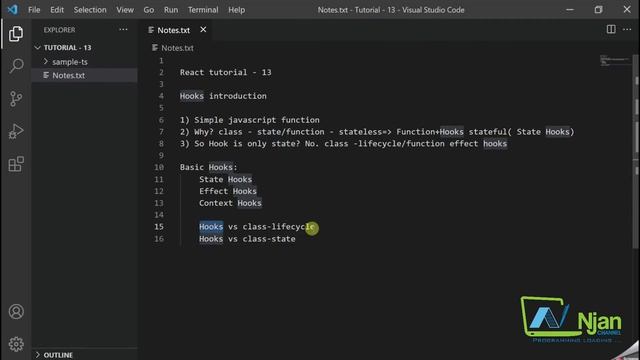Open the Run menu

point(171,10)
